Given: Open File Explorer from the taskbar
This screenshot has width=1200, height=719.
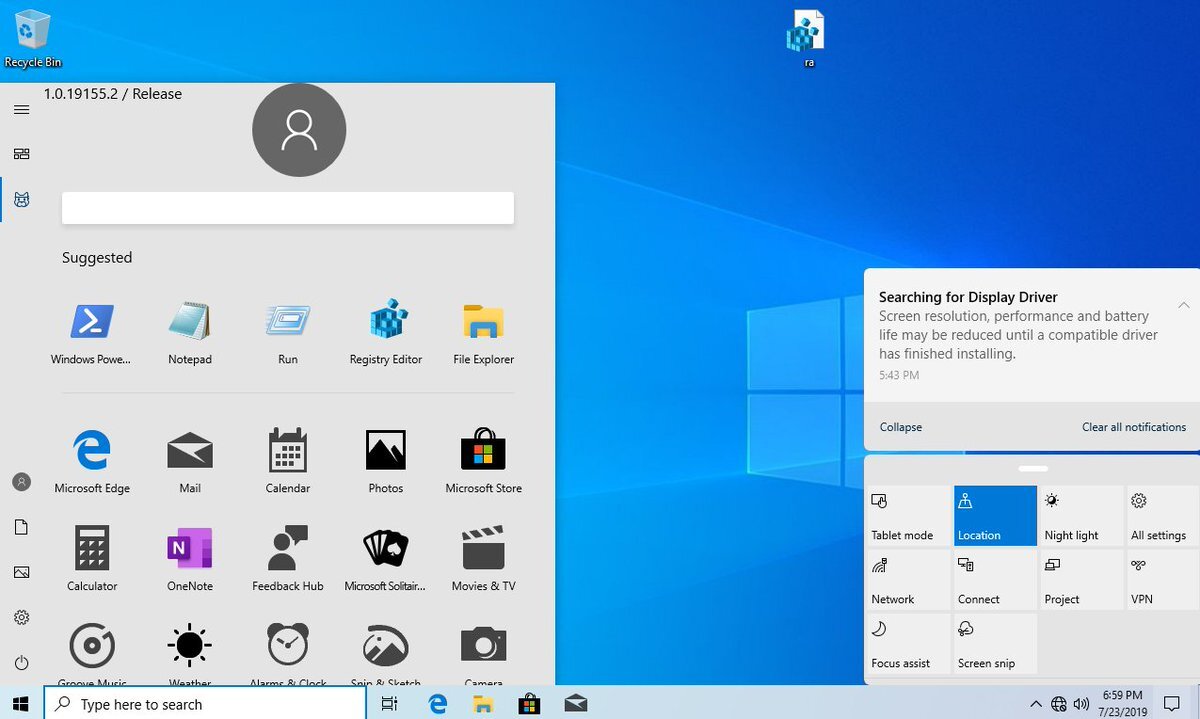Looking at the screenshot, I should pos(483,704).
